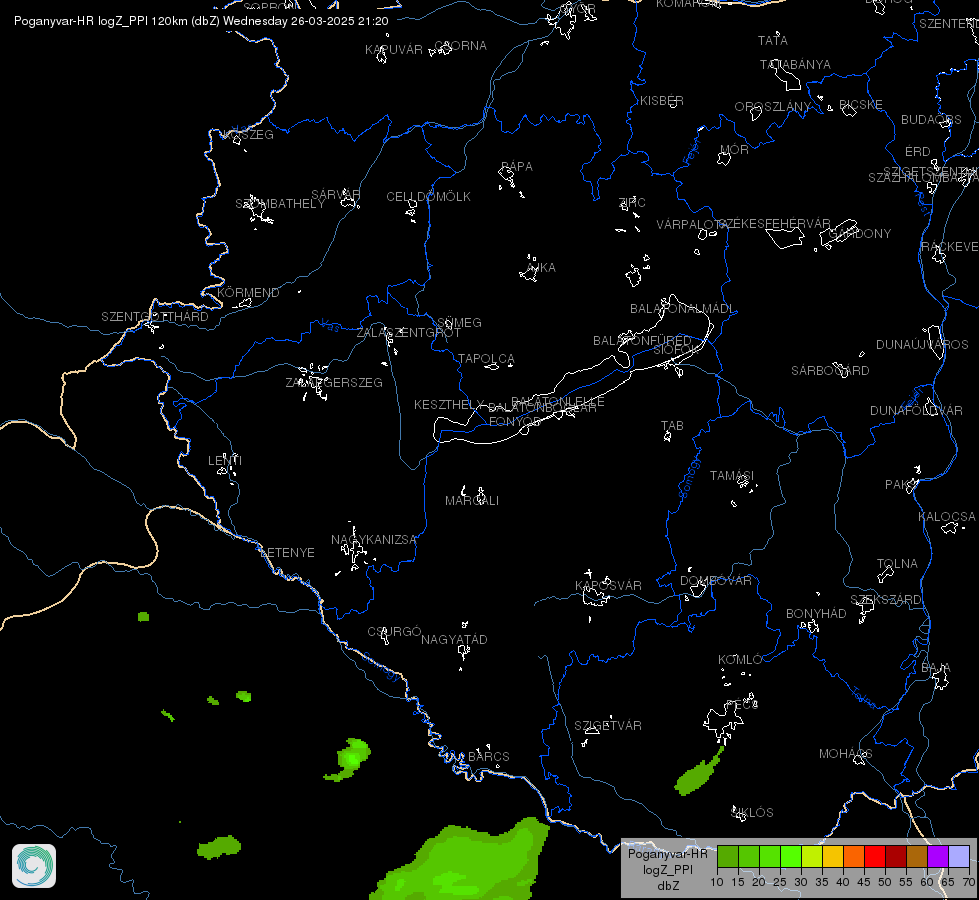Click the TAMÁSI city label
979x900 pixels.
coord(732,476)
